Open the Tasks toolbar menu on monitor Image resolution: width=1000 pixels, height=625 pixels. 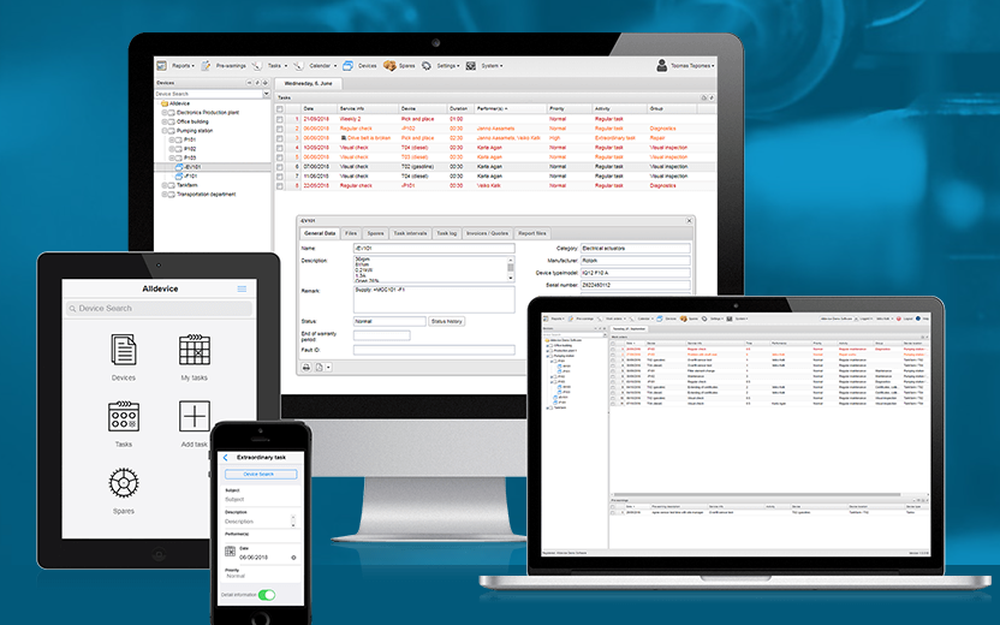pos(277,66)
